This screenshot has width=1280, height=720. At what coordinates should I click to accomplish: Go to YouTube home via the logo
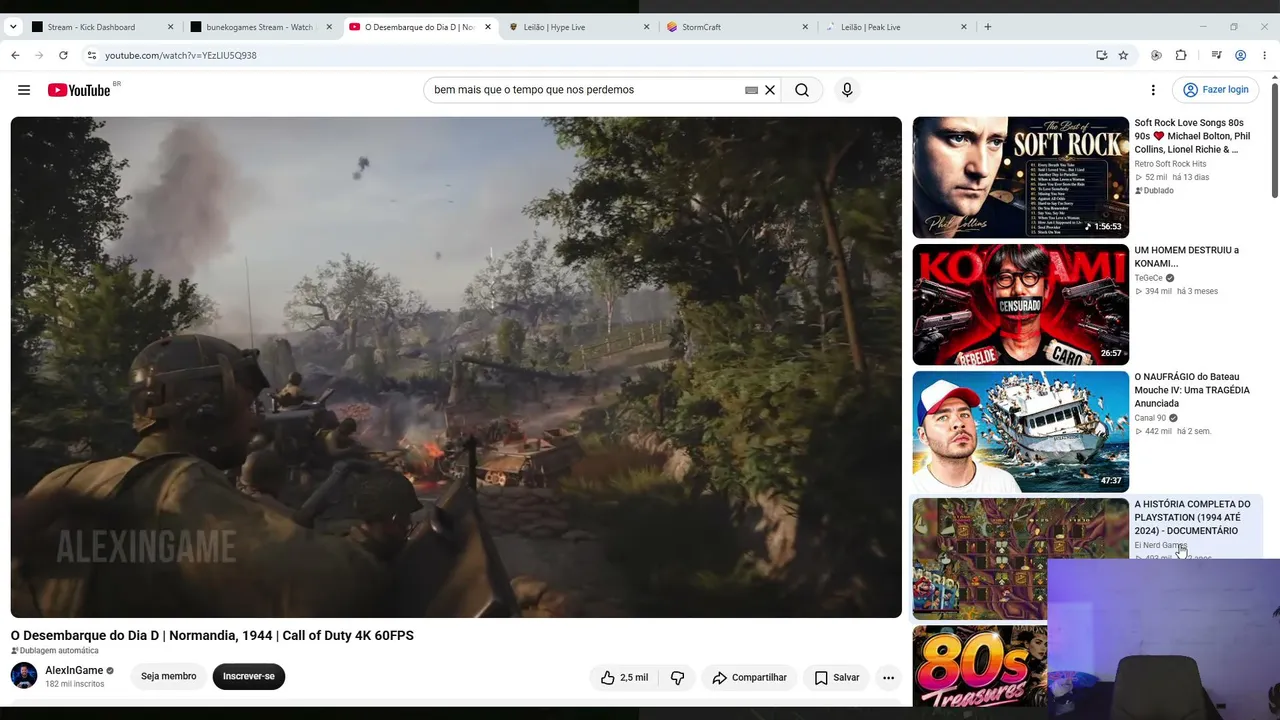[x=79, y=90]
